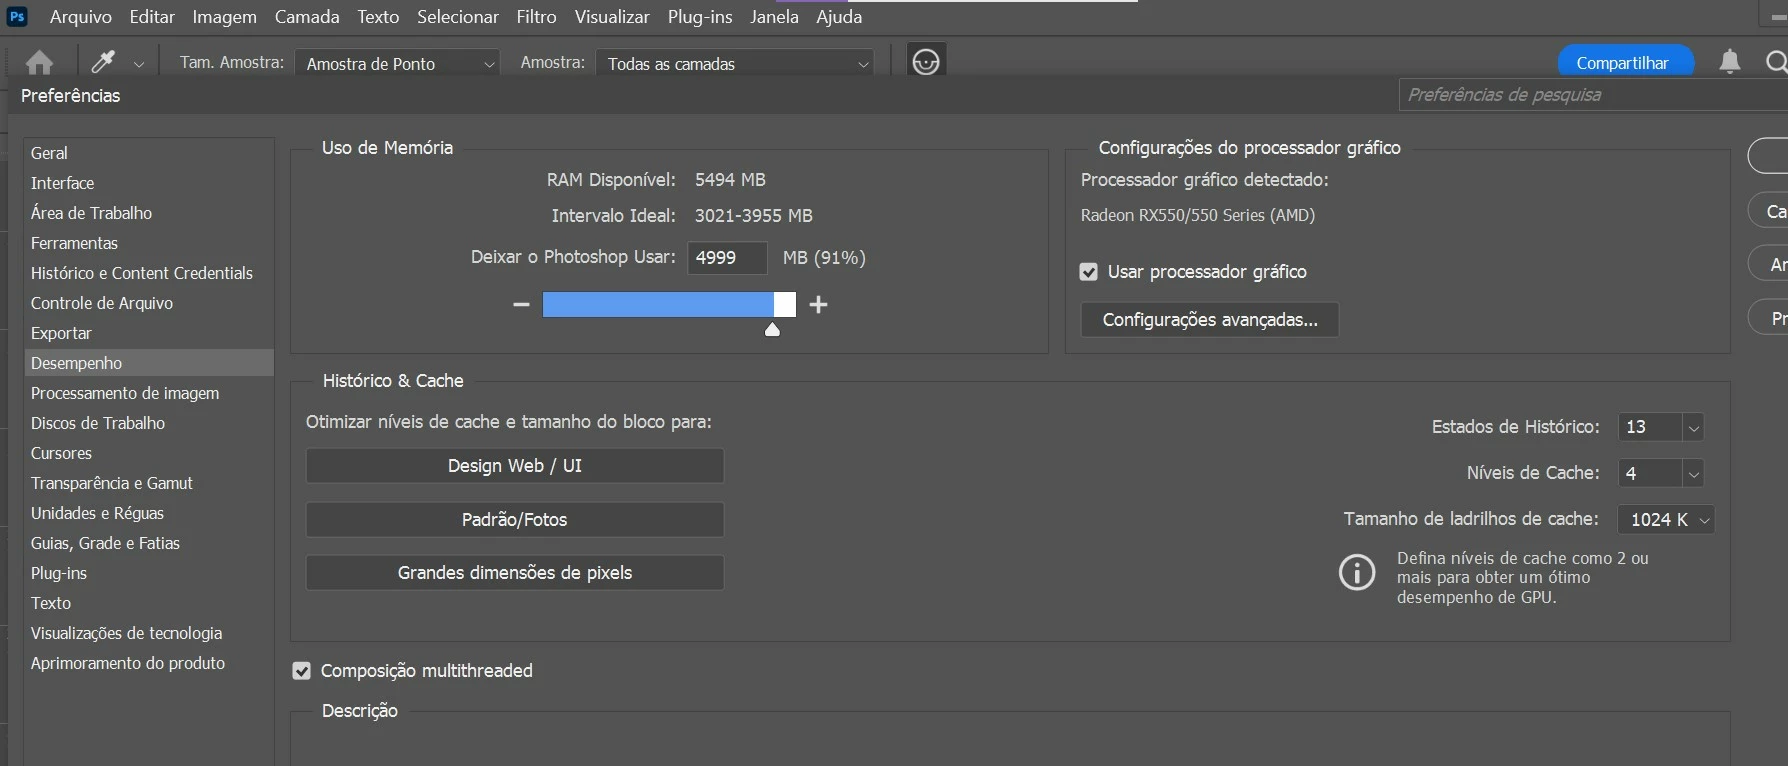1788x766 pixels.
Task: Open the Arquivo menu
Action: click(x=81, y=17)
